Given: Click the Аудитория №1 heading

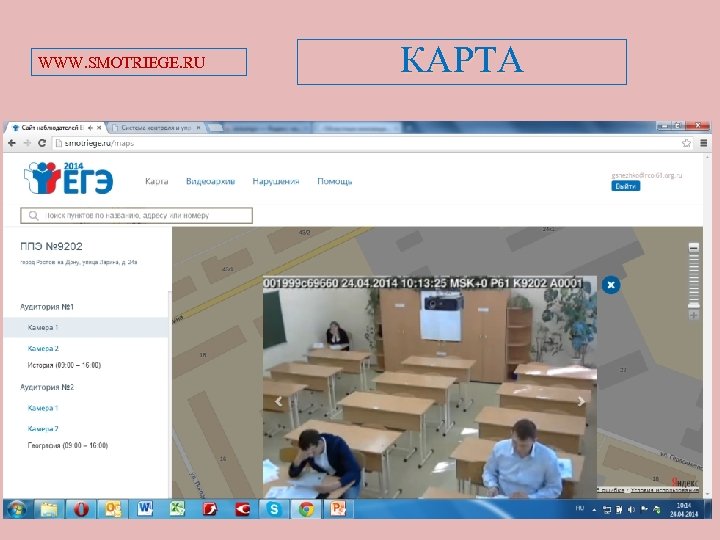Looking at the screenshot, I should coord(47,307).
